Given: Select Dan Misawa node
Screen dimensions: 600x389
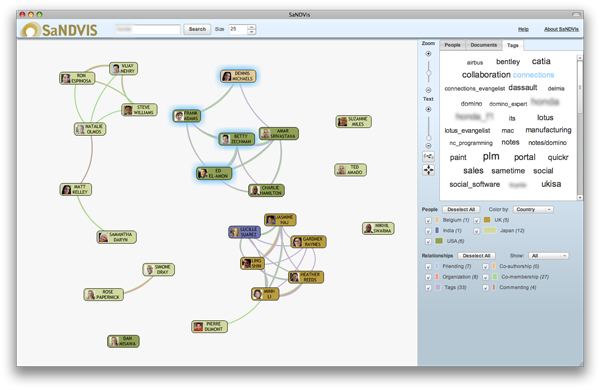Looking at the screenshot, I should (x=123, y=341).
